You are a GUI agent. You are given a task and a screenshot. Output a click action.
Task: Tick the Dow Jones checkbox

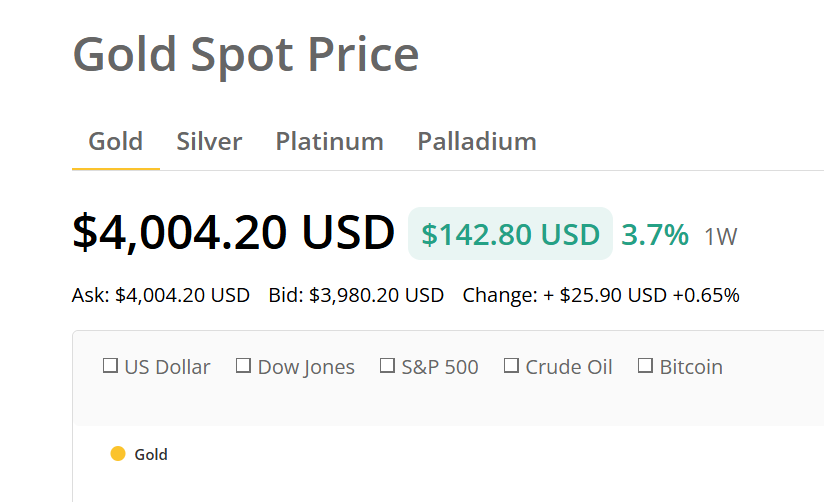click(x=243, y=366)
